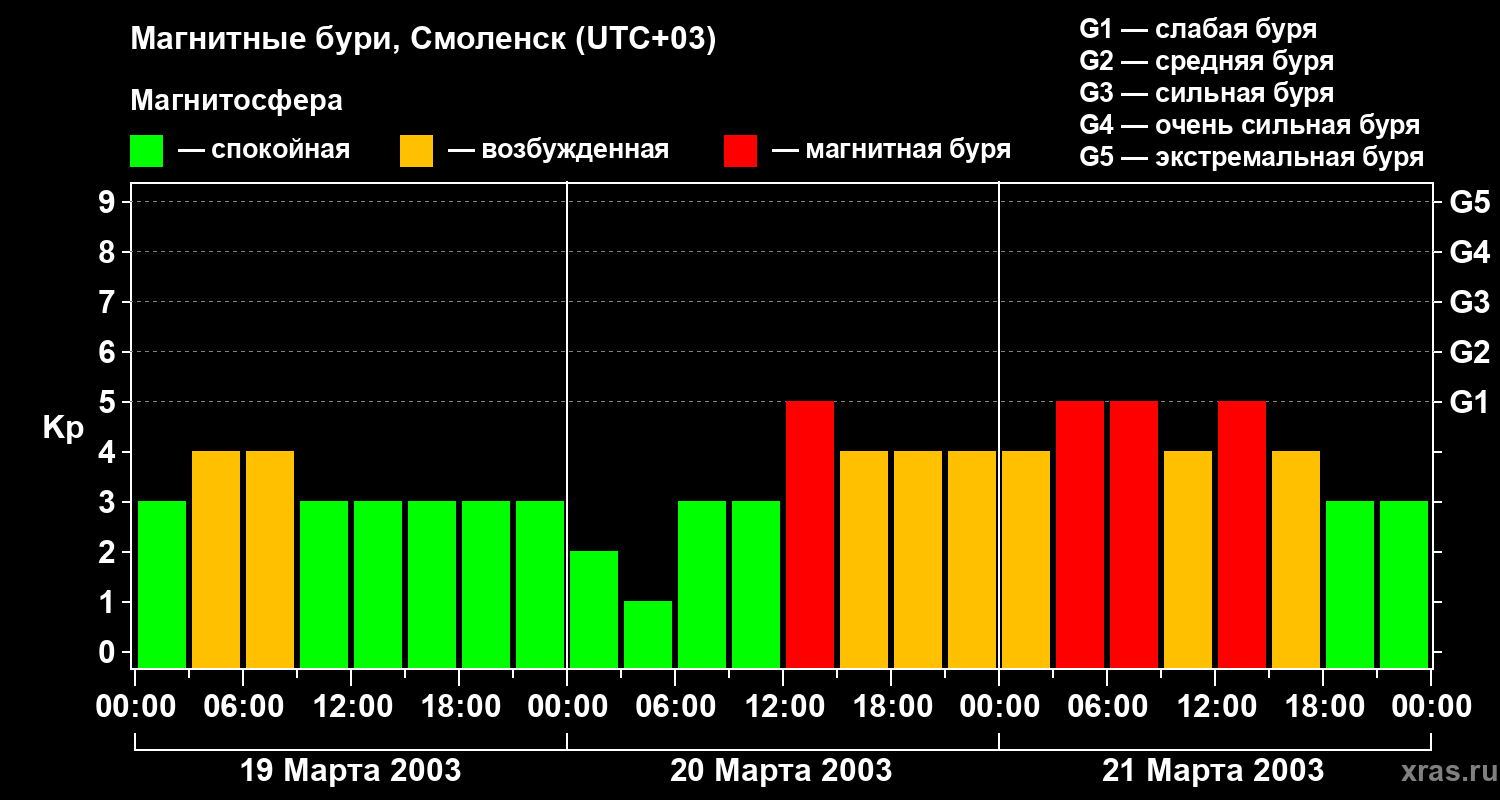Click the G1 label on right axis
The image size is (1500, 800).
1469,403
